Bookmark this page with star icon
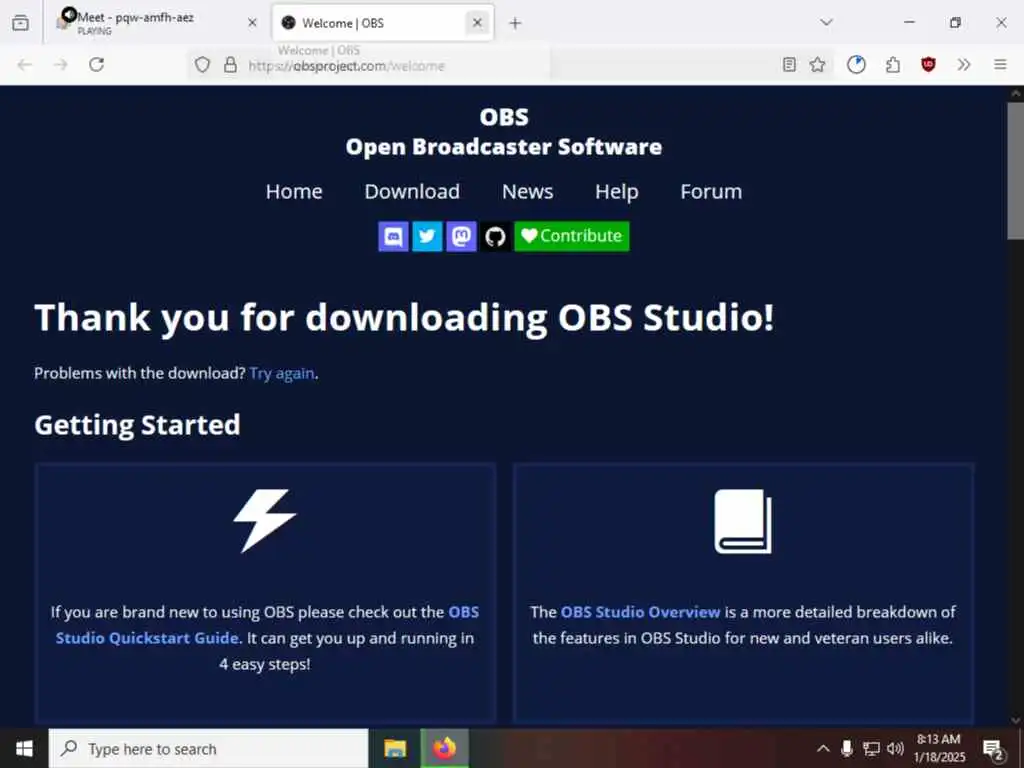Screen dimensions: 1024x768 [x=818, y=65]
